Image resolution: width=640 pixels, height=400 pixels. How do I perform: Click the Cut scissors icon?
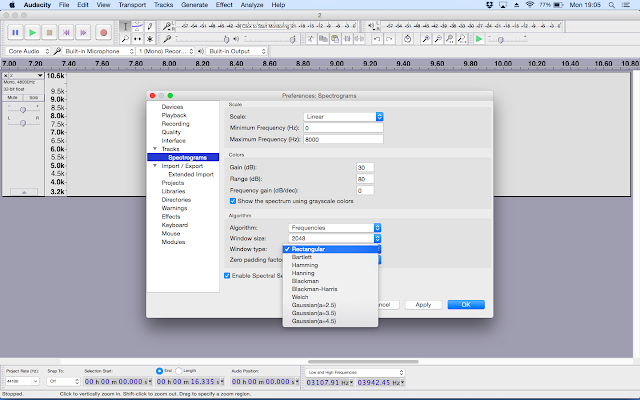click(311, 39)
